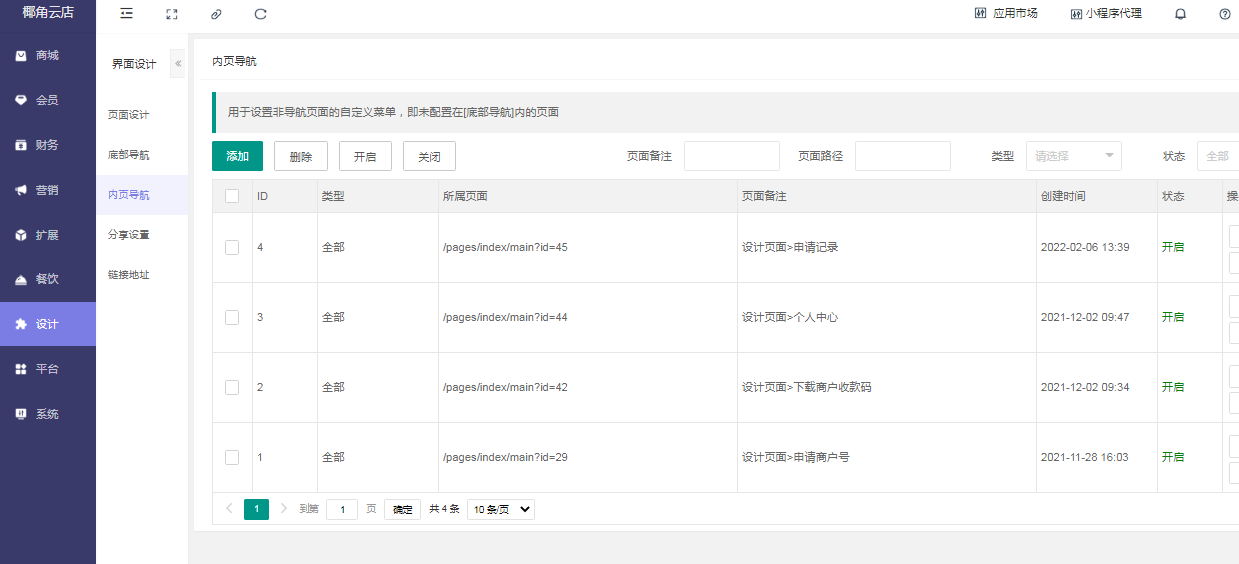Tick the checkbox for row ID 4

pyautogui.click(x=232, y=247)
